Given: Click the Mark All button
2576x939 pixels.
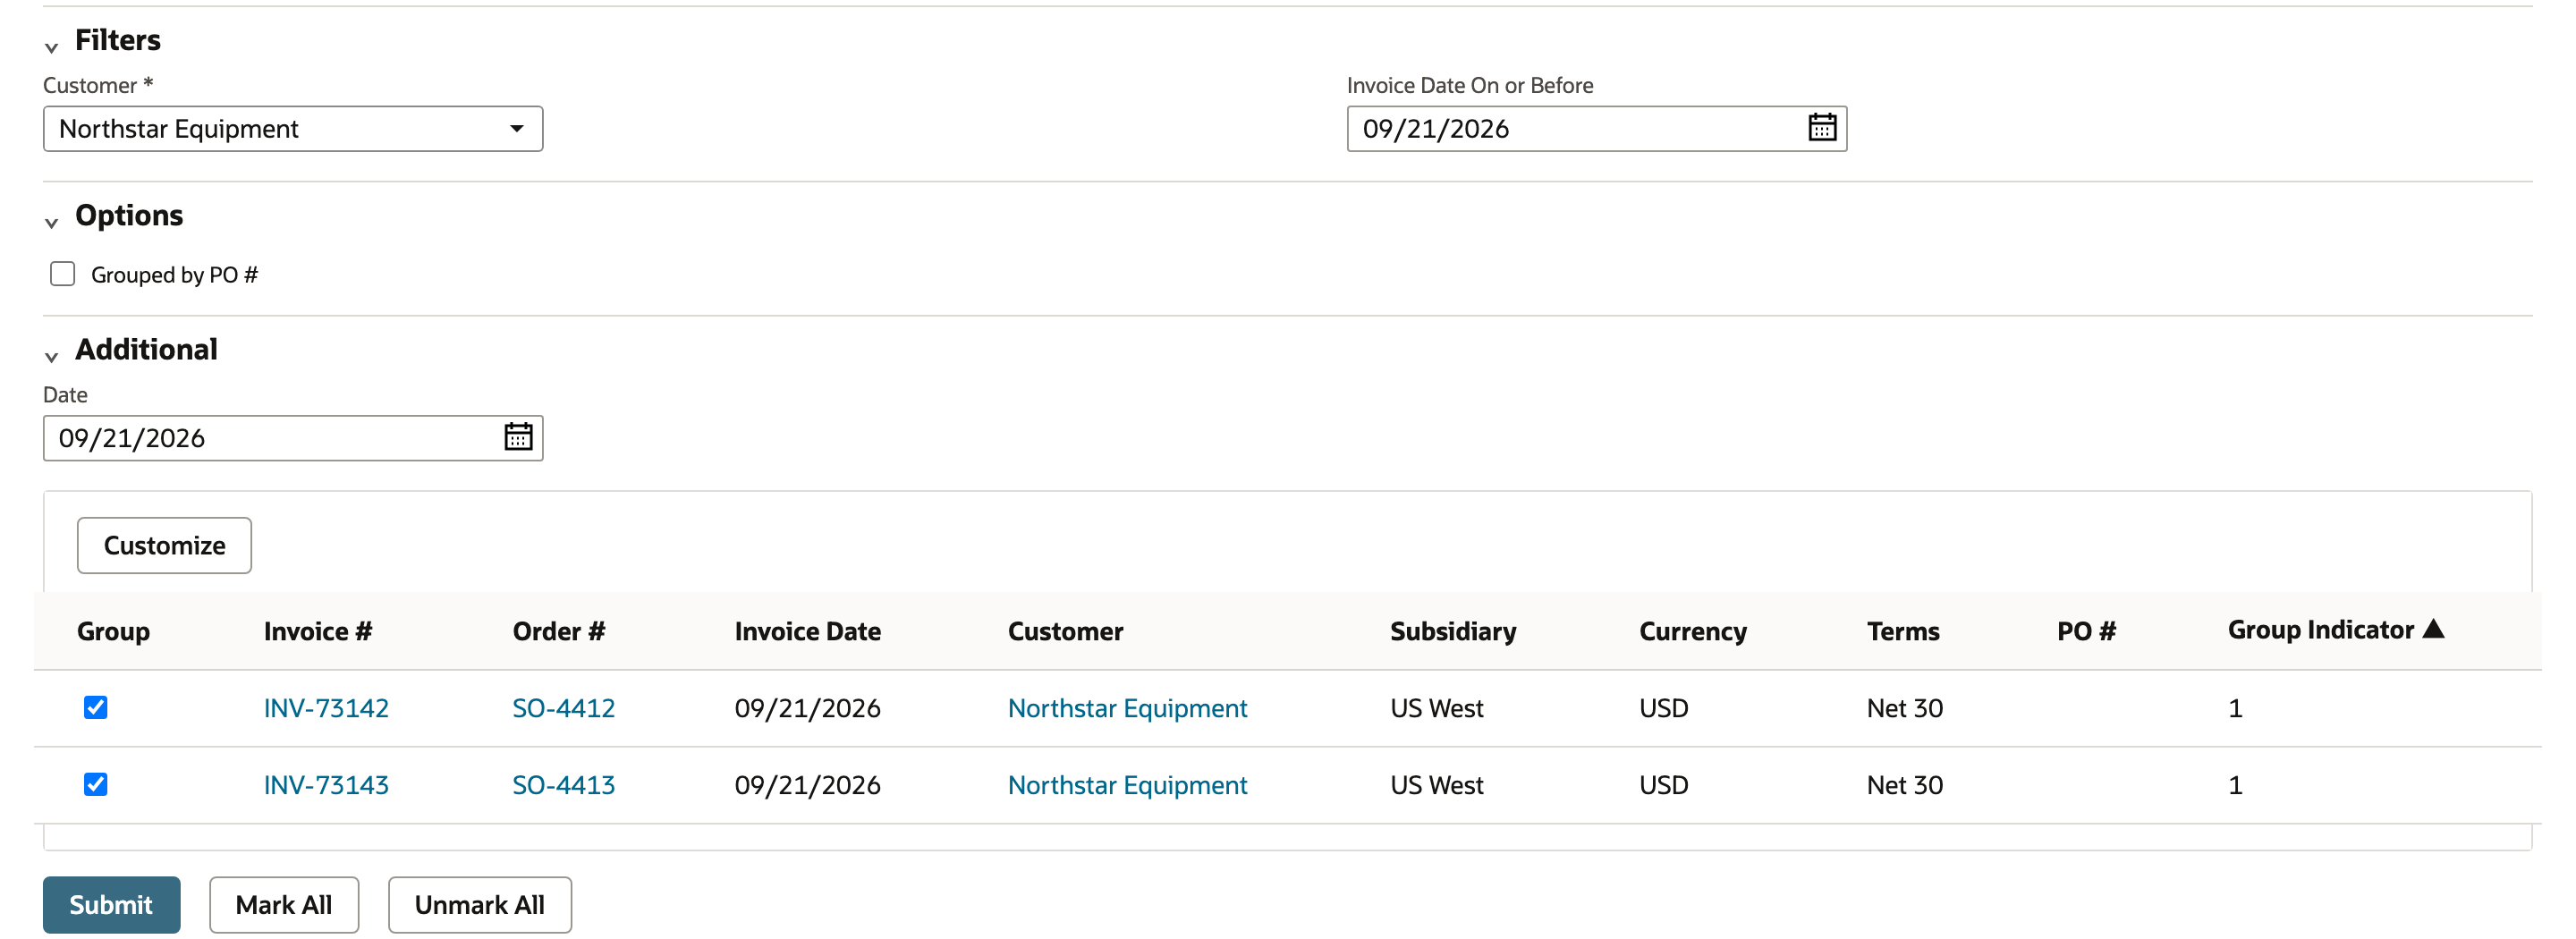Looking at the screenshot, I should pyautogui.click(x=284, y=904).
